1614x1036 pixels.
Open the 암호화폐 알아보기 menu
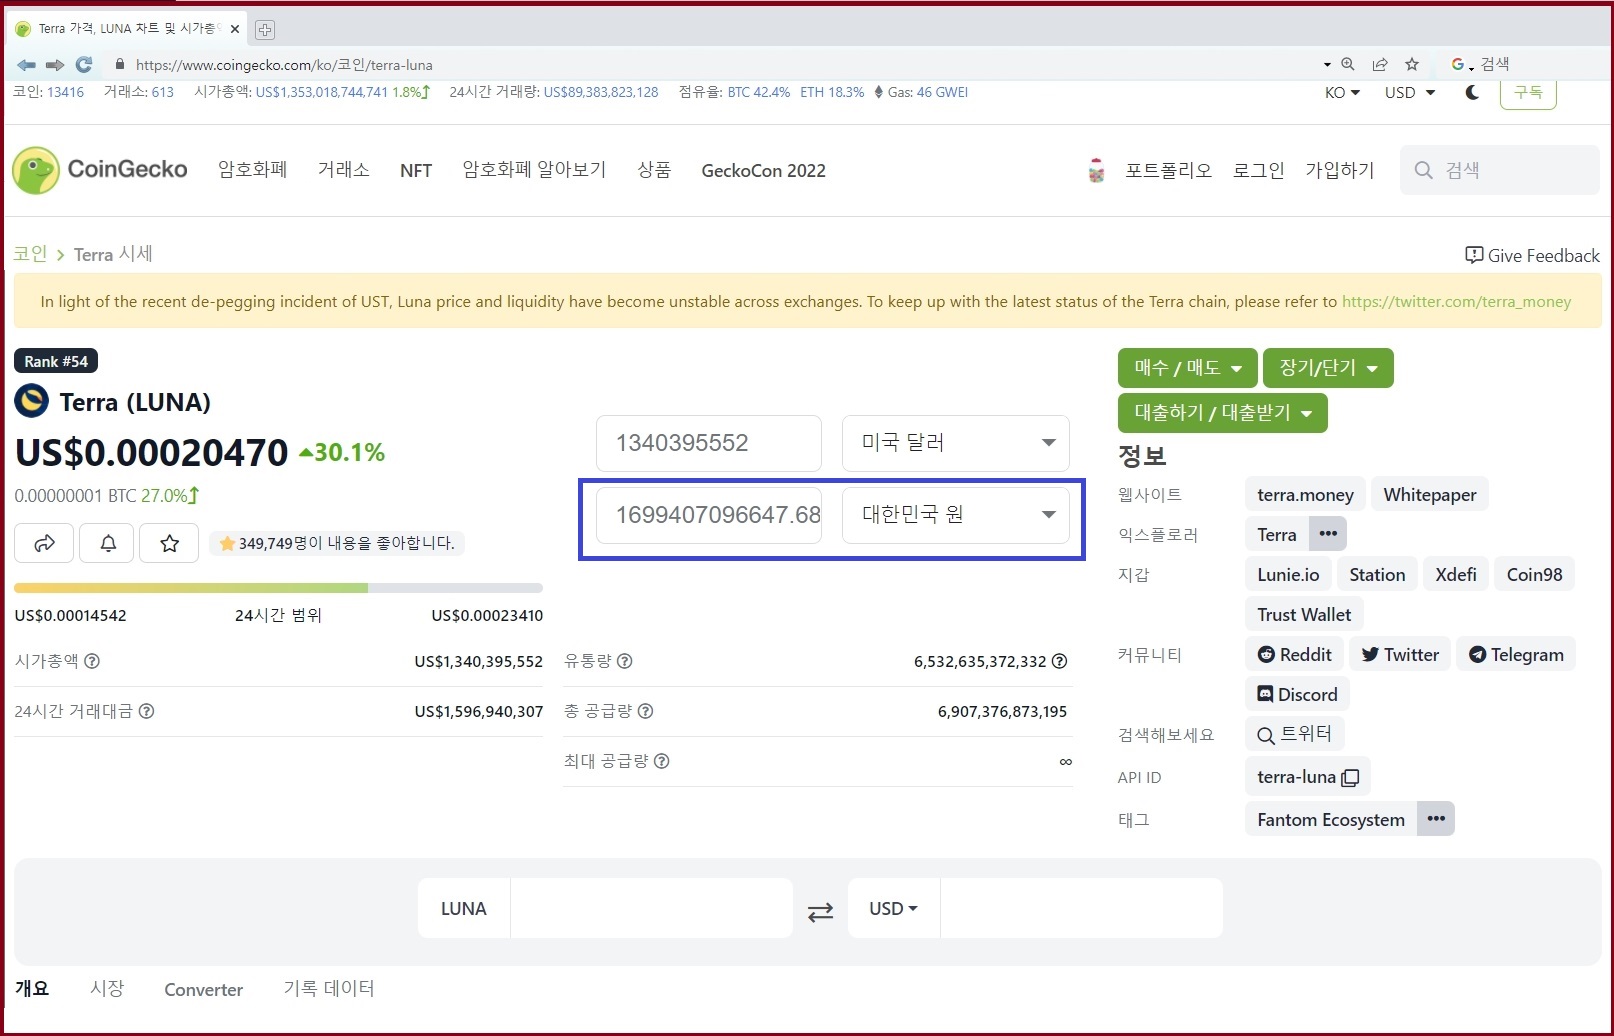(x=534, y=170)
